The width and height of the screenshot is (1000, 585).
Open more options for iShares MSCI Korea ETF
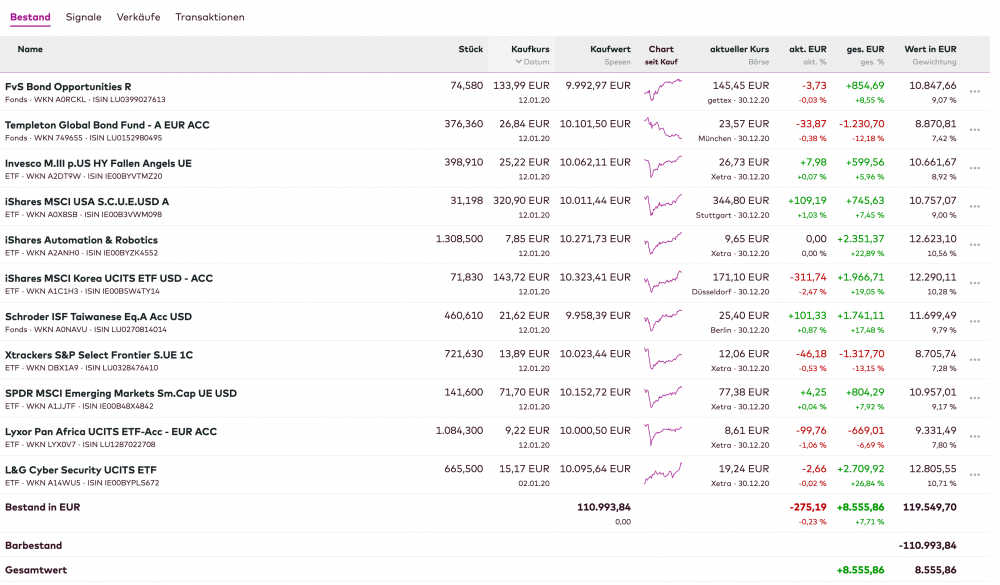(975, 283)
